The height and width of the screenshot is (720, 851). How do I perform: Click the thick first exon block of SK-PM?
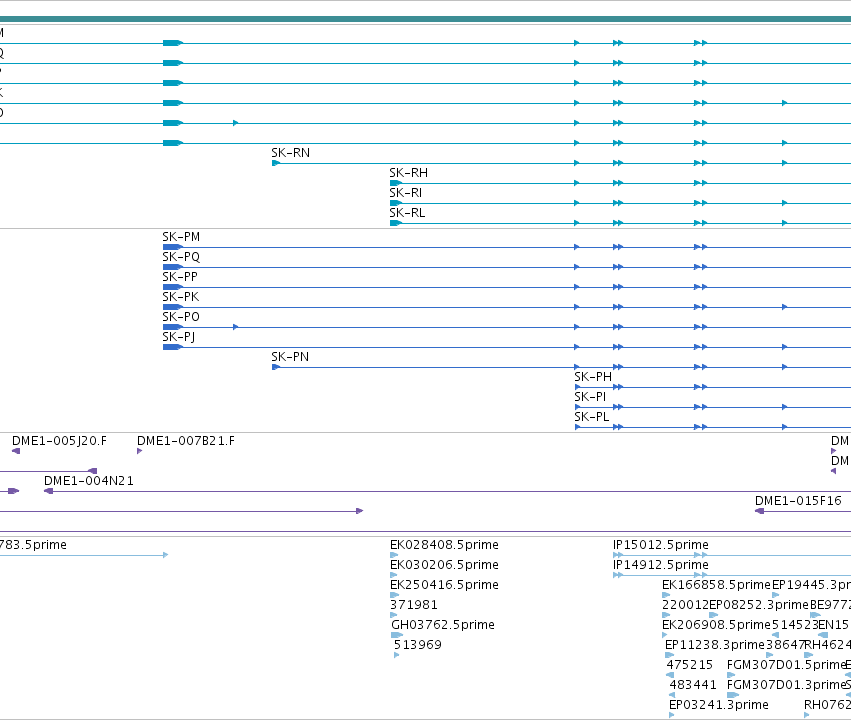point(173,247)
